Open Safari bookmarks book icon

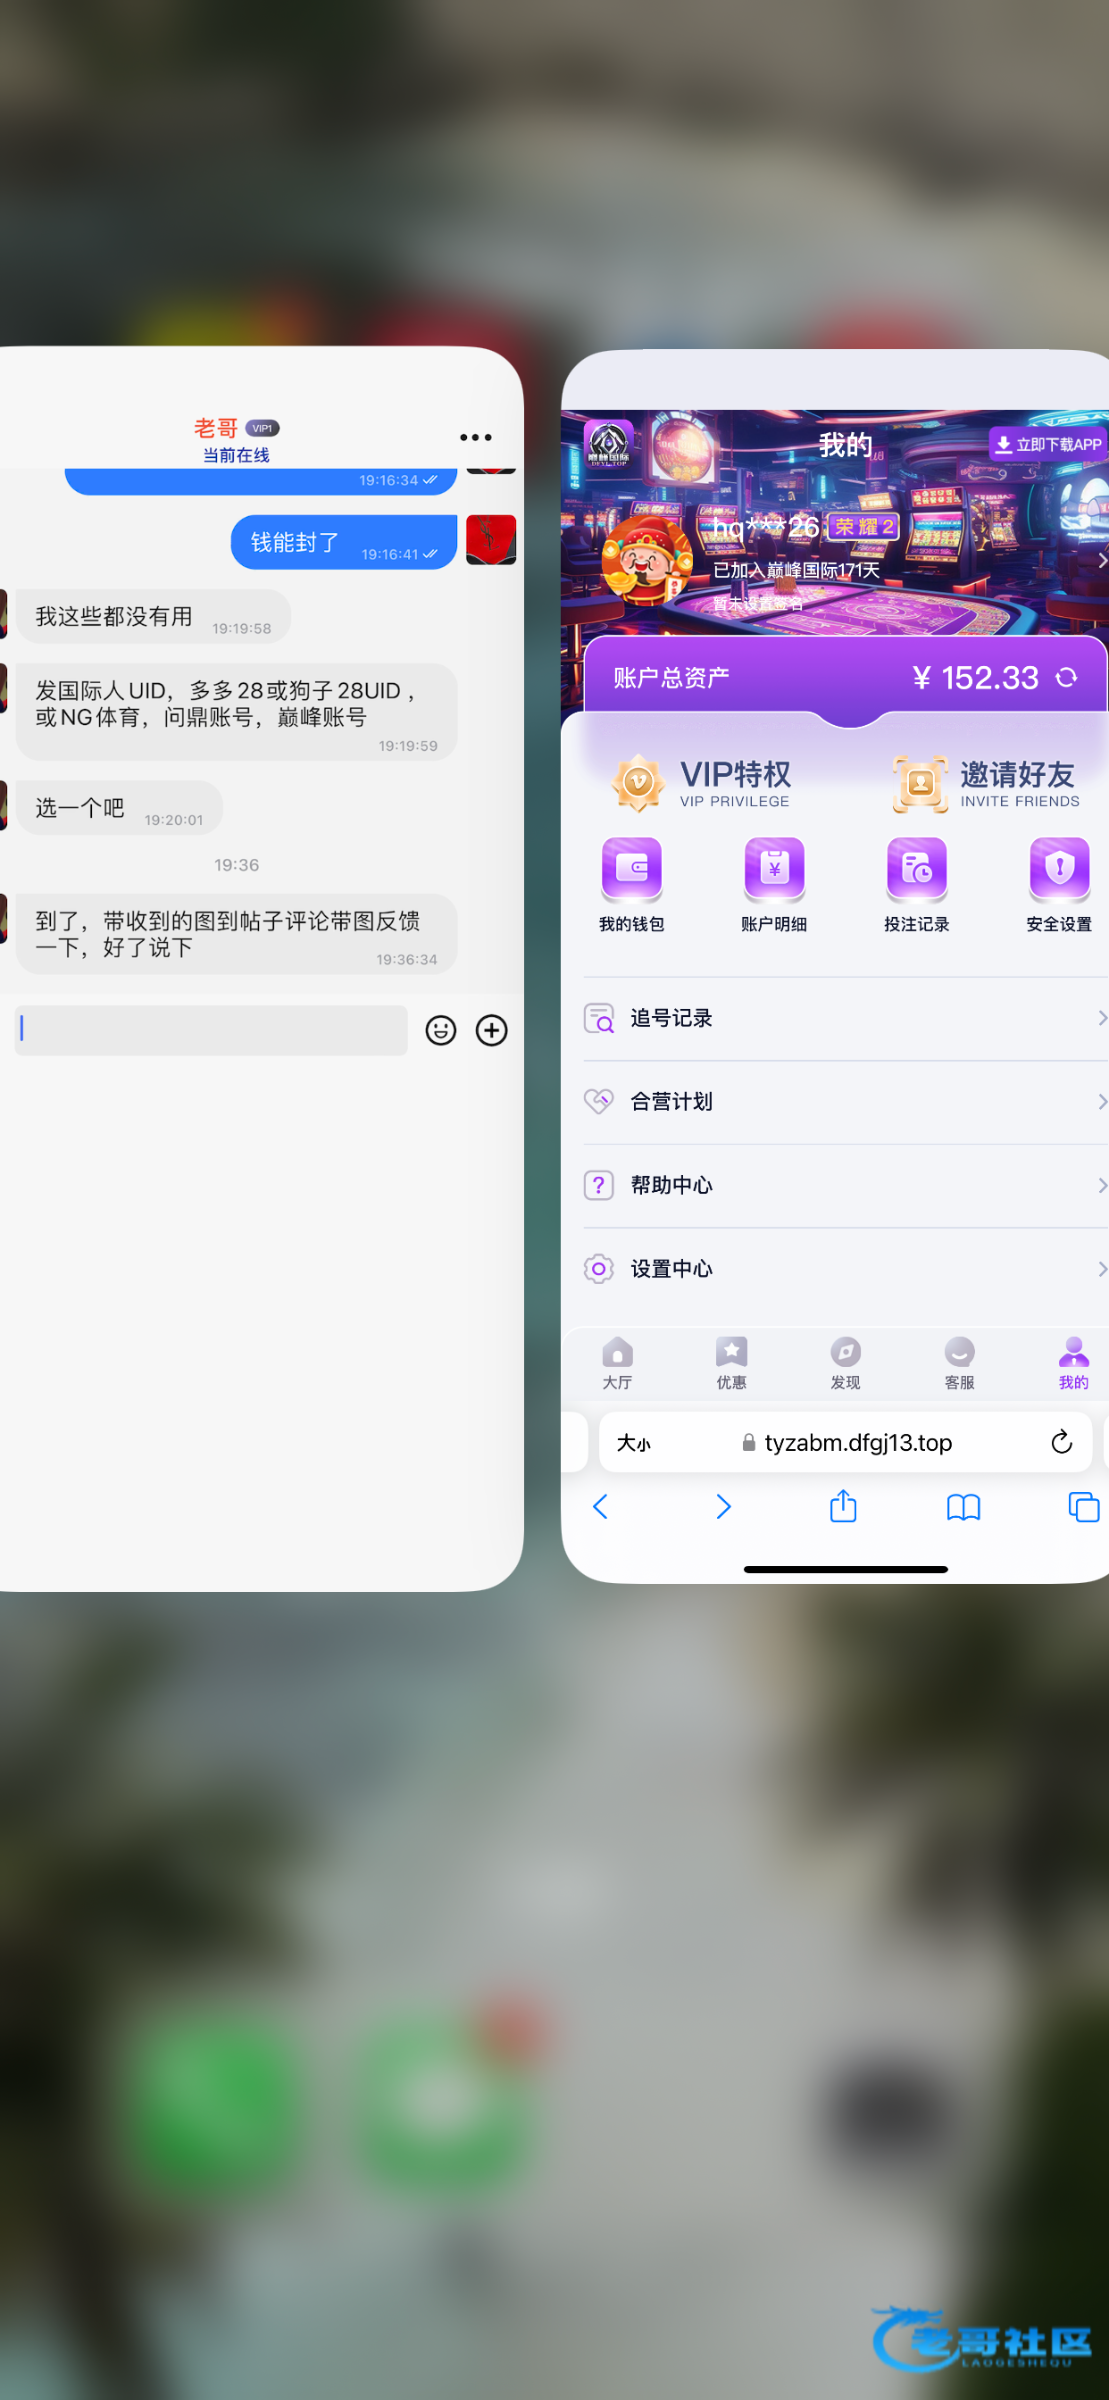[963, 1506]
